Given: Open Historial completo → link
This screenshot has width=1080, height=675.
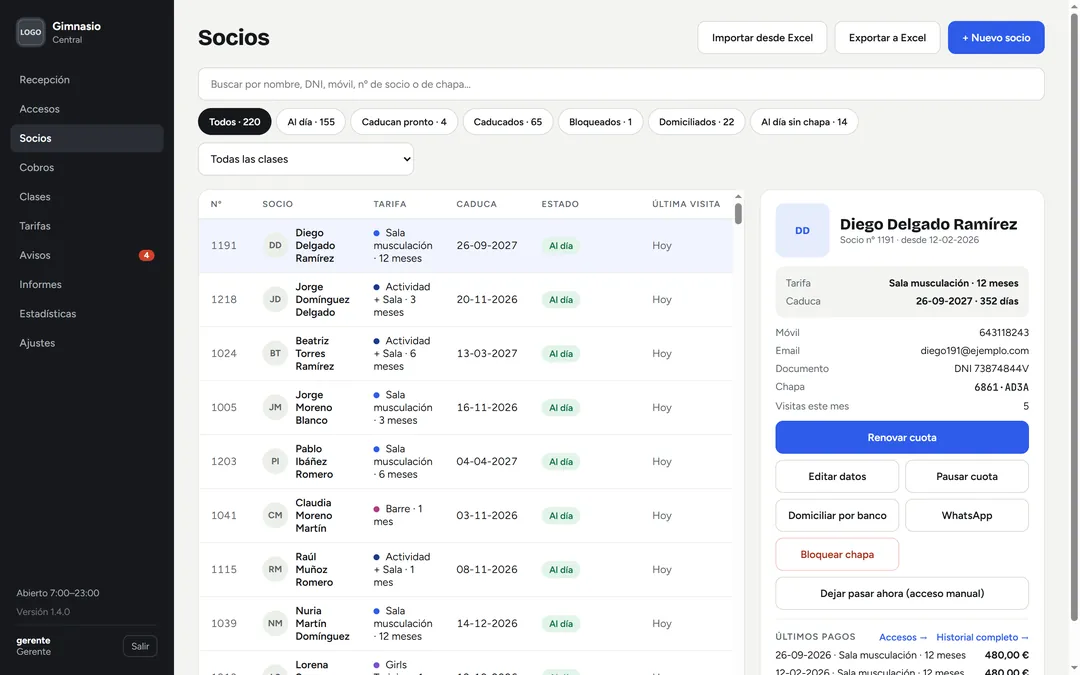Looking at the screenshot, I should coord(982,637).
